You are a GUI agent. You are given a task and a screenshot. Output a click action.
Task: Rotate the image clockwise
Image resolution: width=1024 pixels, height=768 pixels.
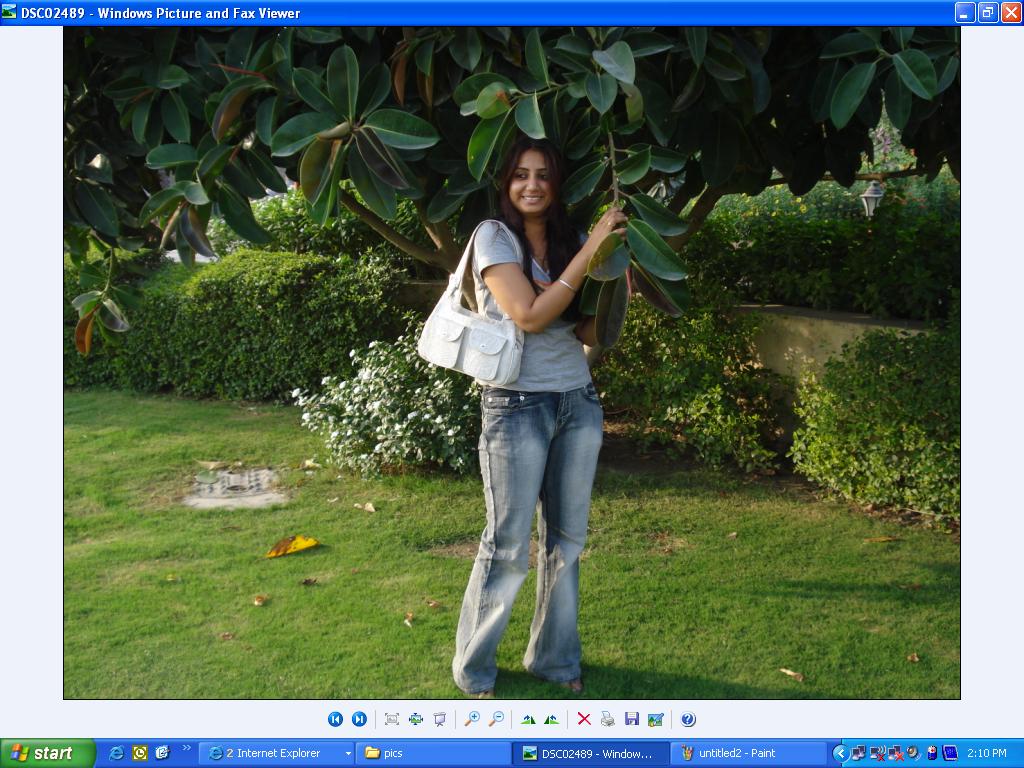(528, 719)
